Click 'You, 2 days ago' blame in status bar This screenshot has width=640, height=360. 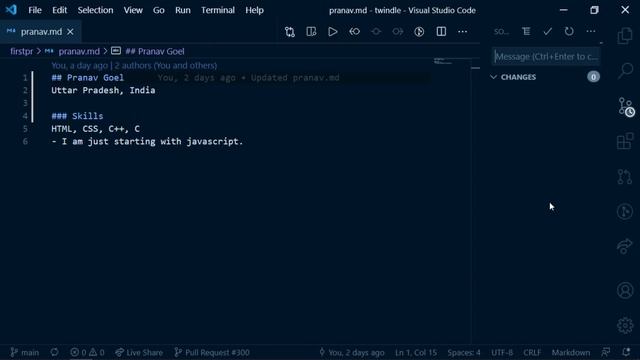(x=351, y=352)
